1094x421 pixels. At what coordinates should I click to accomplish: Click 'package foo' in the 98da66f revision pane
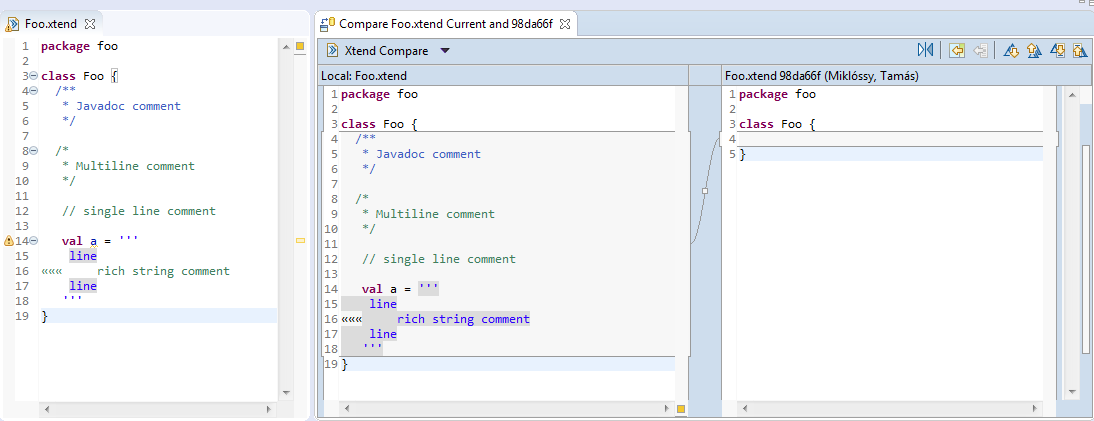click(x=777, y=94)
